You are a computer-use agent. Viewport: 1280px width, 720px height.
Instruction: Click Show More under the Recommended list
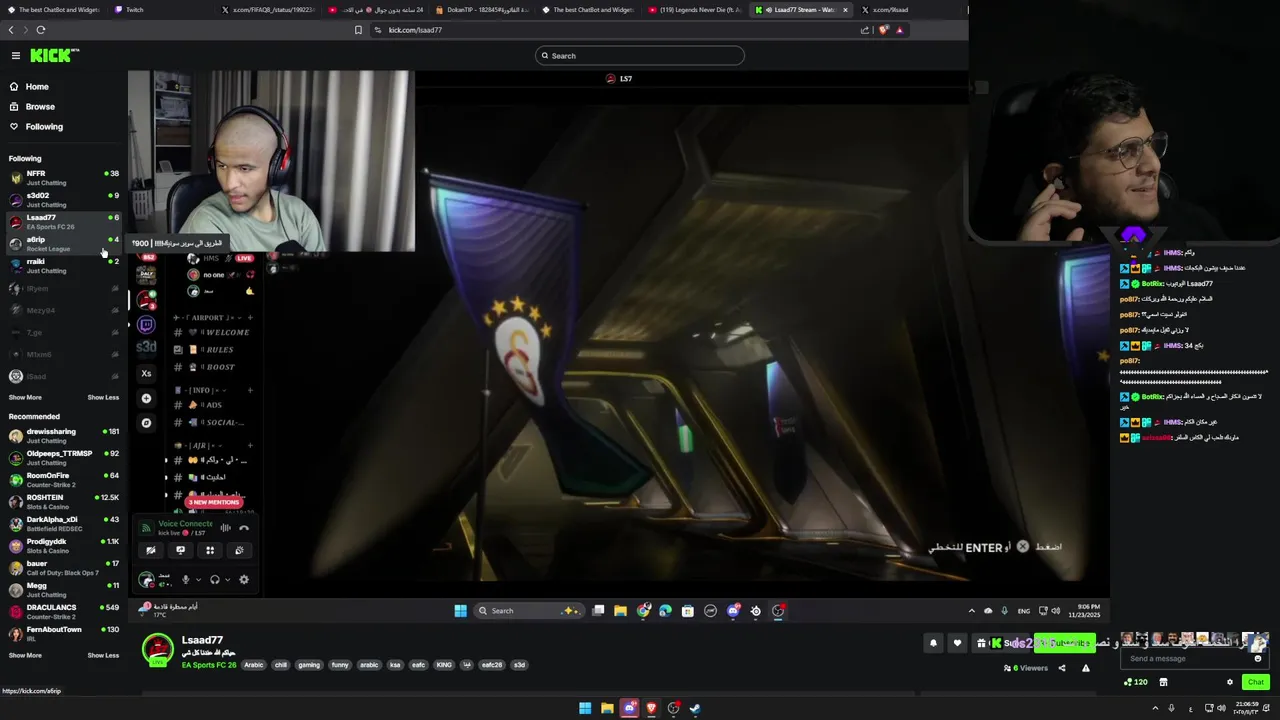[x=25, y=656]
